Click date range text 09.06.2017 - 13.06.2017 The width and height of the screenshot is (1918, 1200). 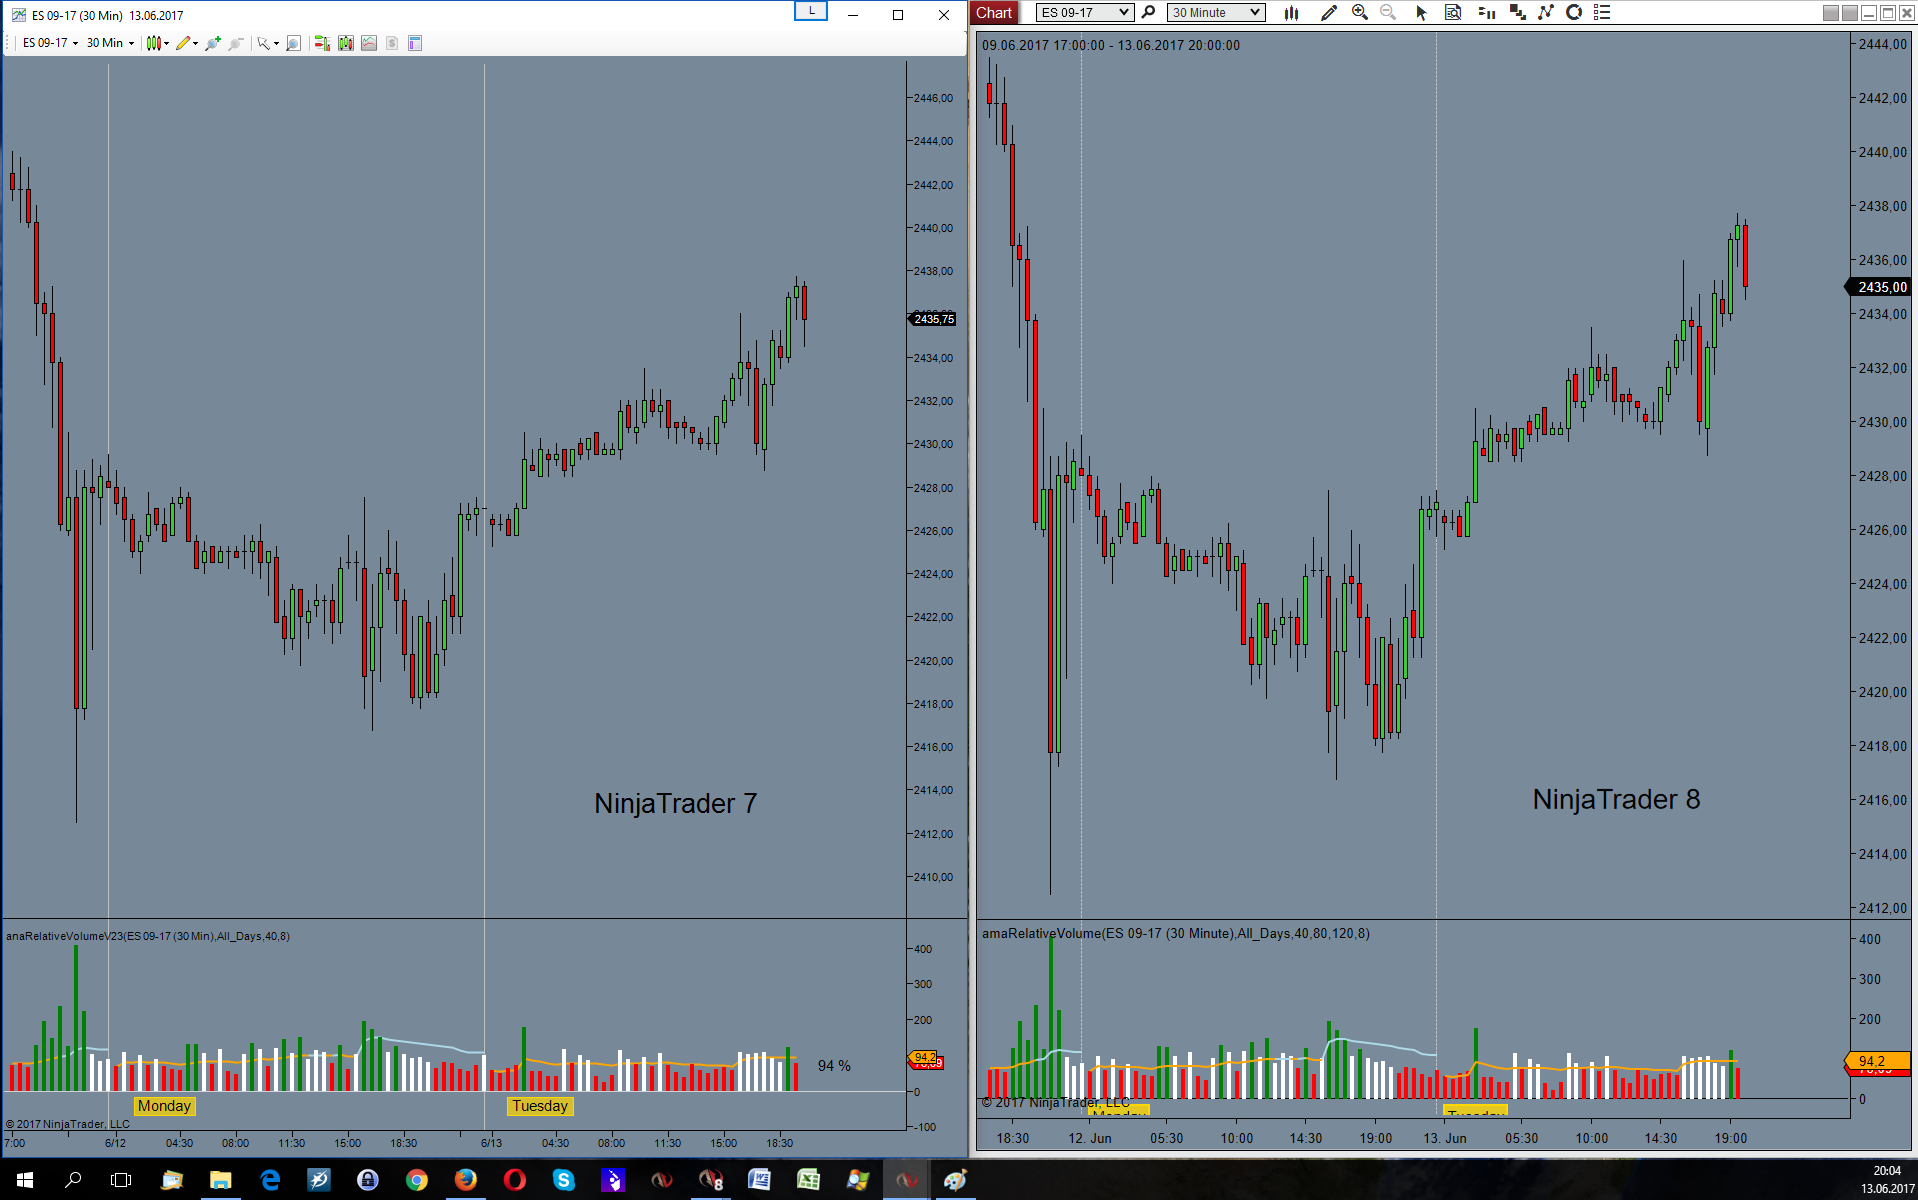pos(1110,45)
